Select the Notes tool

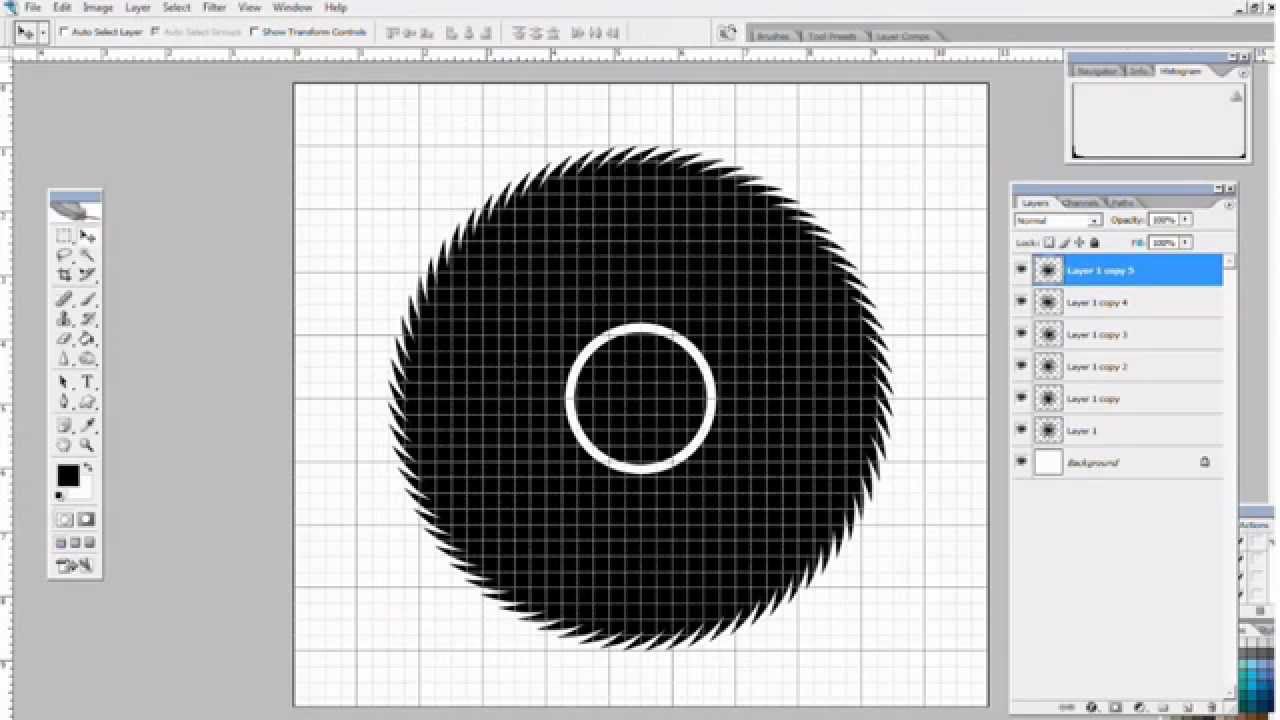pos(64,426)
